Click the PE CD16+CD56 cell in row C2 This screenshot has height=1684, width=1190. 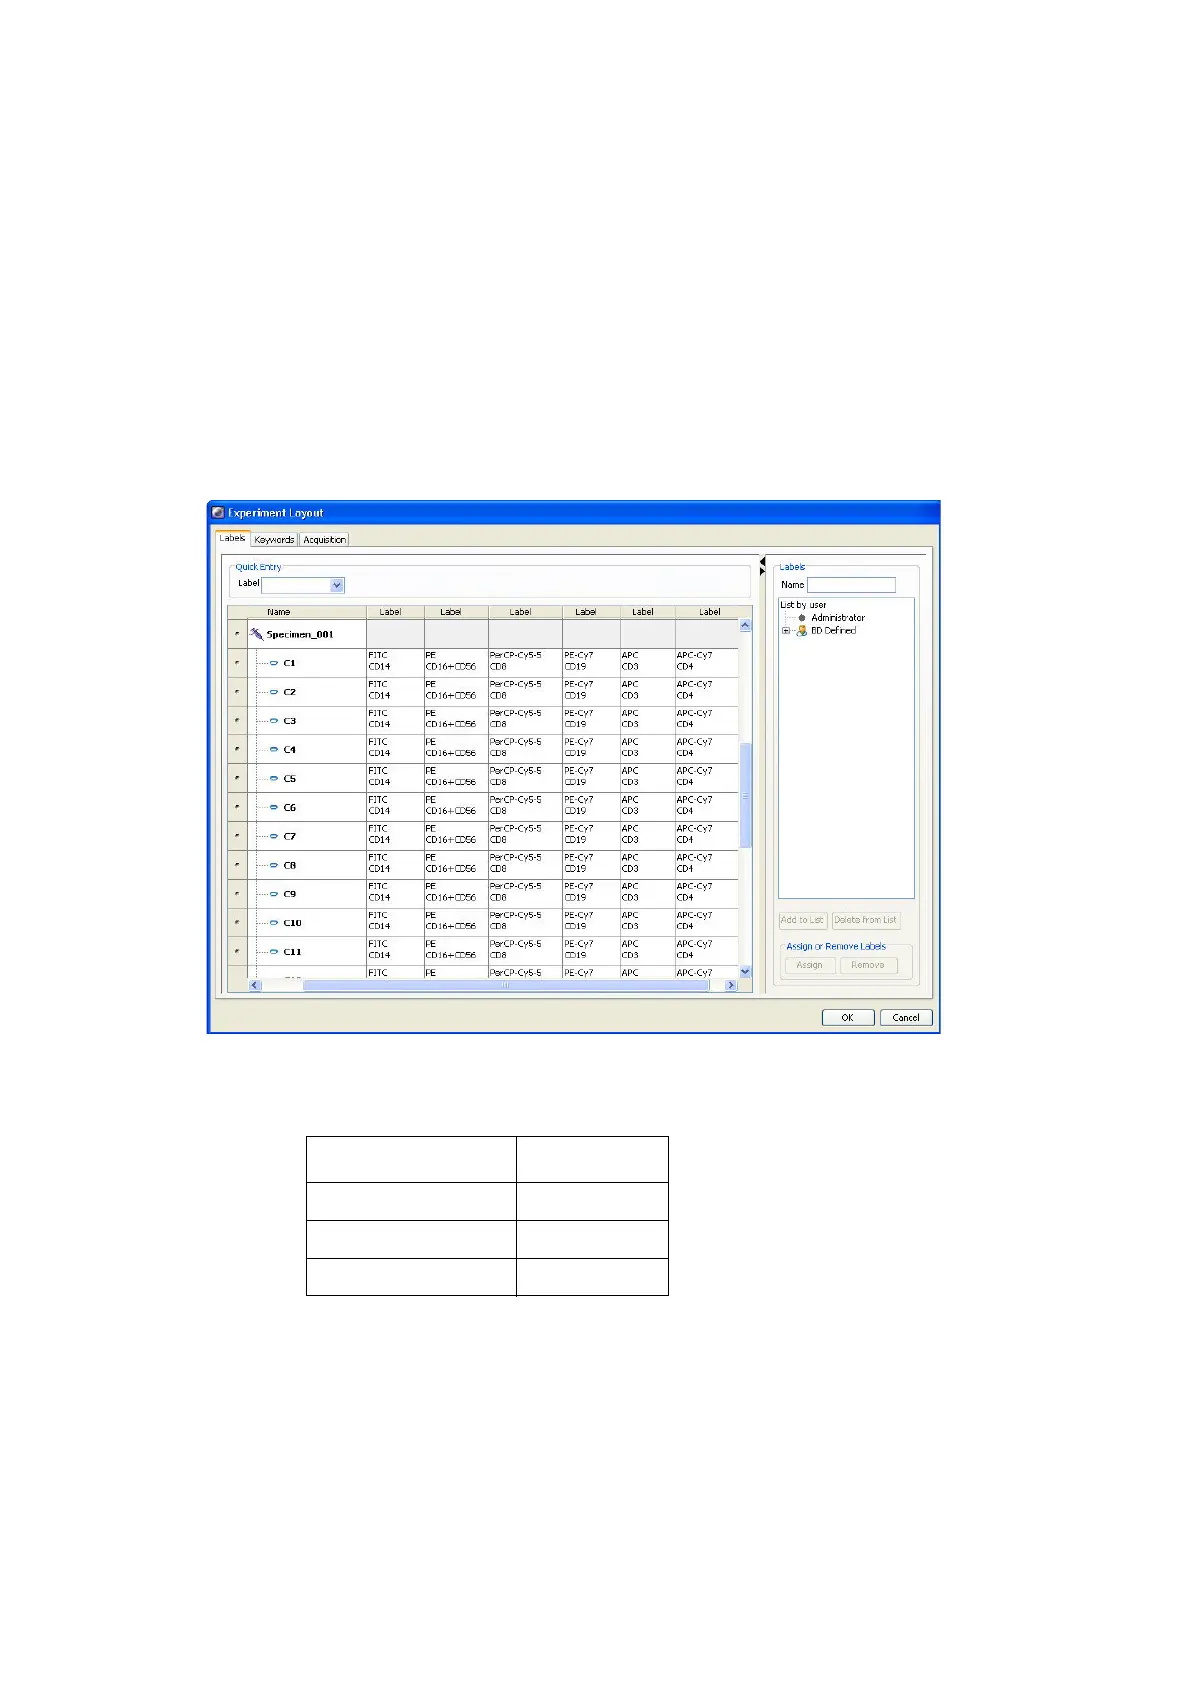(456, 691)
